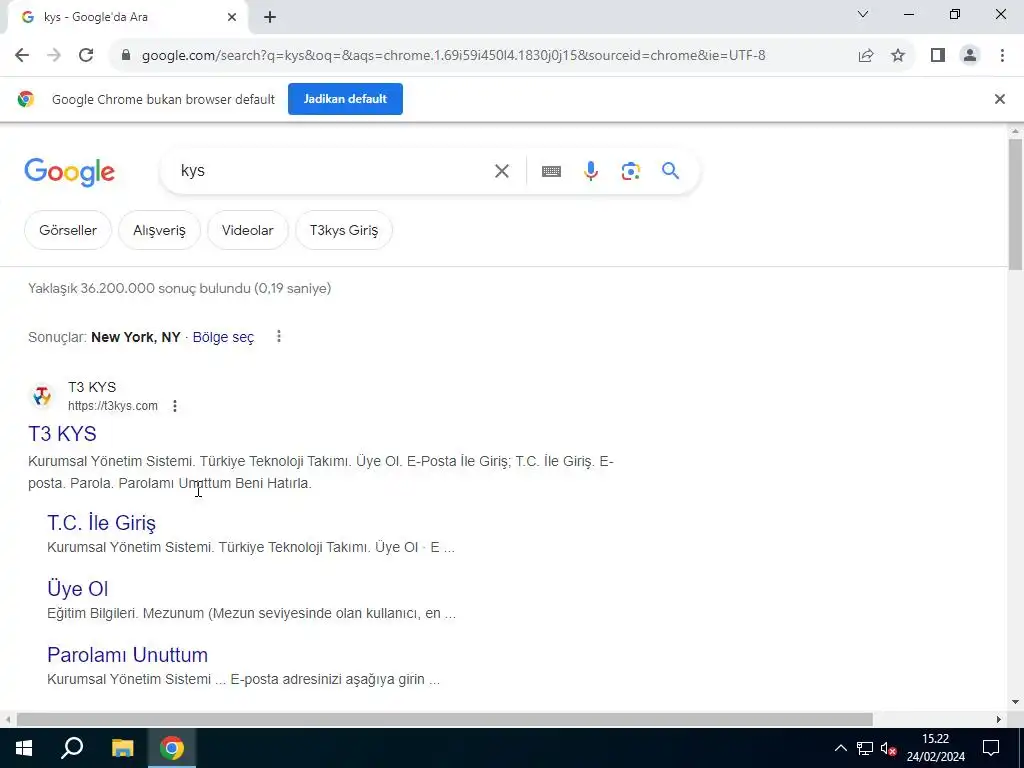Click the muted volume tray icon
The width and height of the screenshot is (1024, 768).
click(x=888, y=748)
